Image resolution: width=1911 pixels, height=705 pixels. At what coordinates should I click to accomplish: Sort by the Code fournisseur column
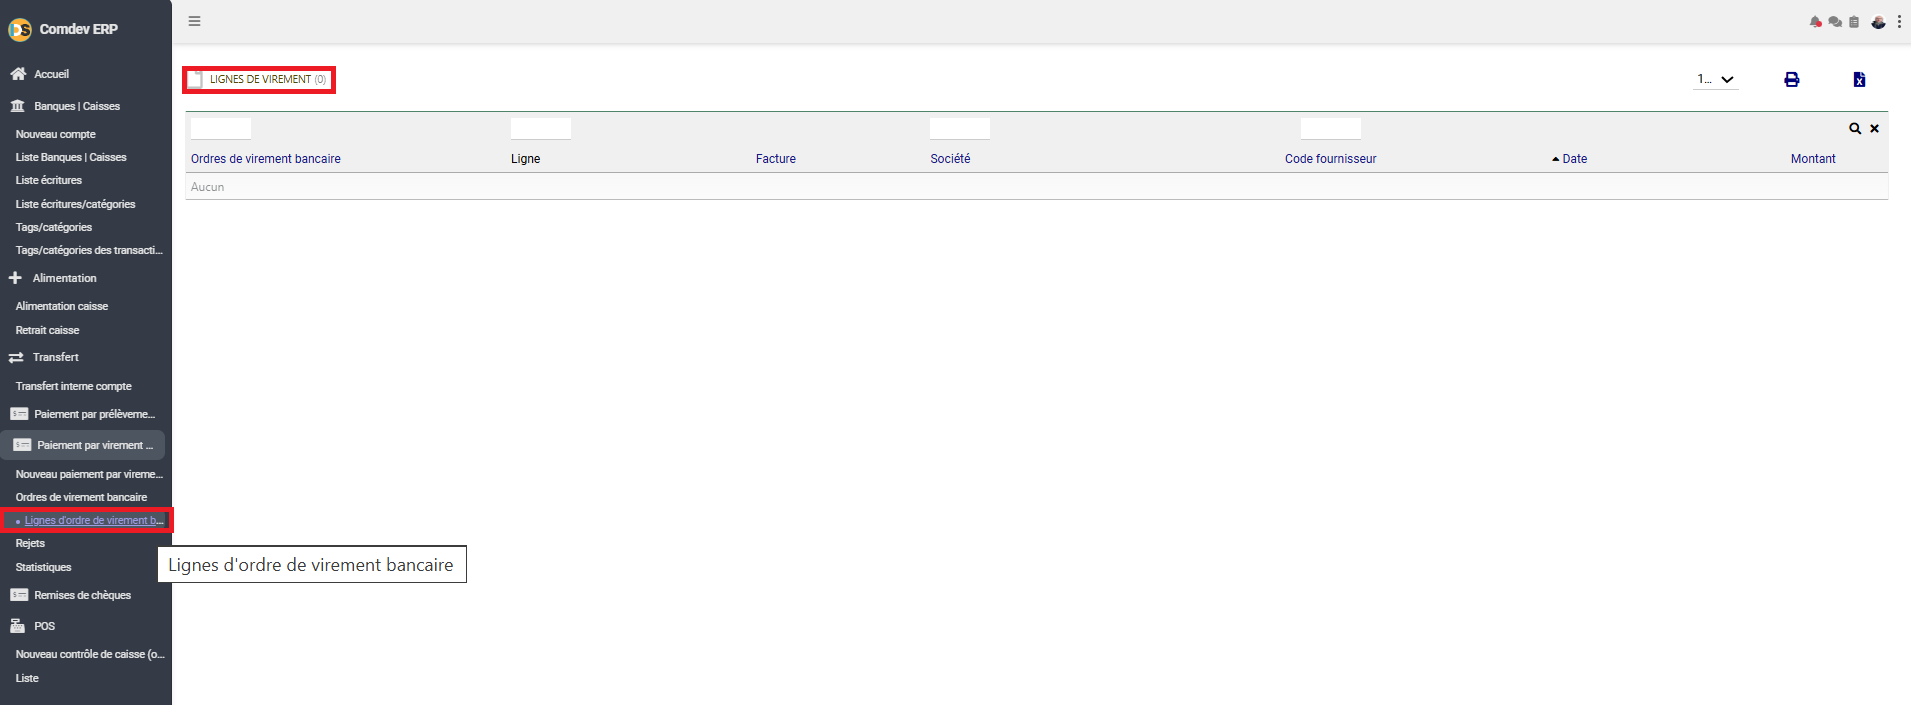(1331, 159)
